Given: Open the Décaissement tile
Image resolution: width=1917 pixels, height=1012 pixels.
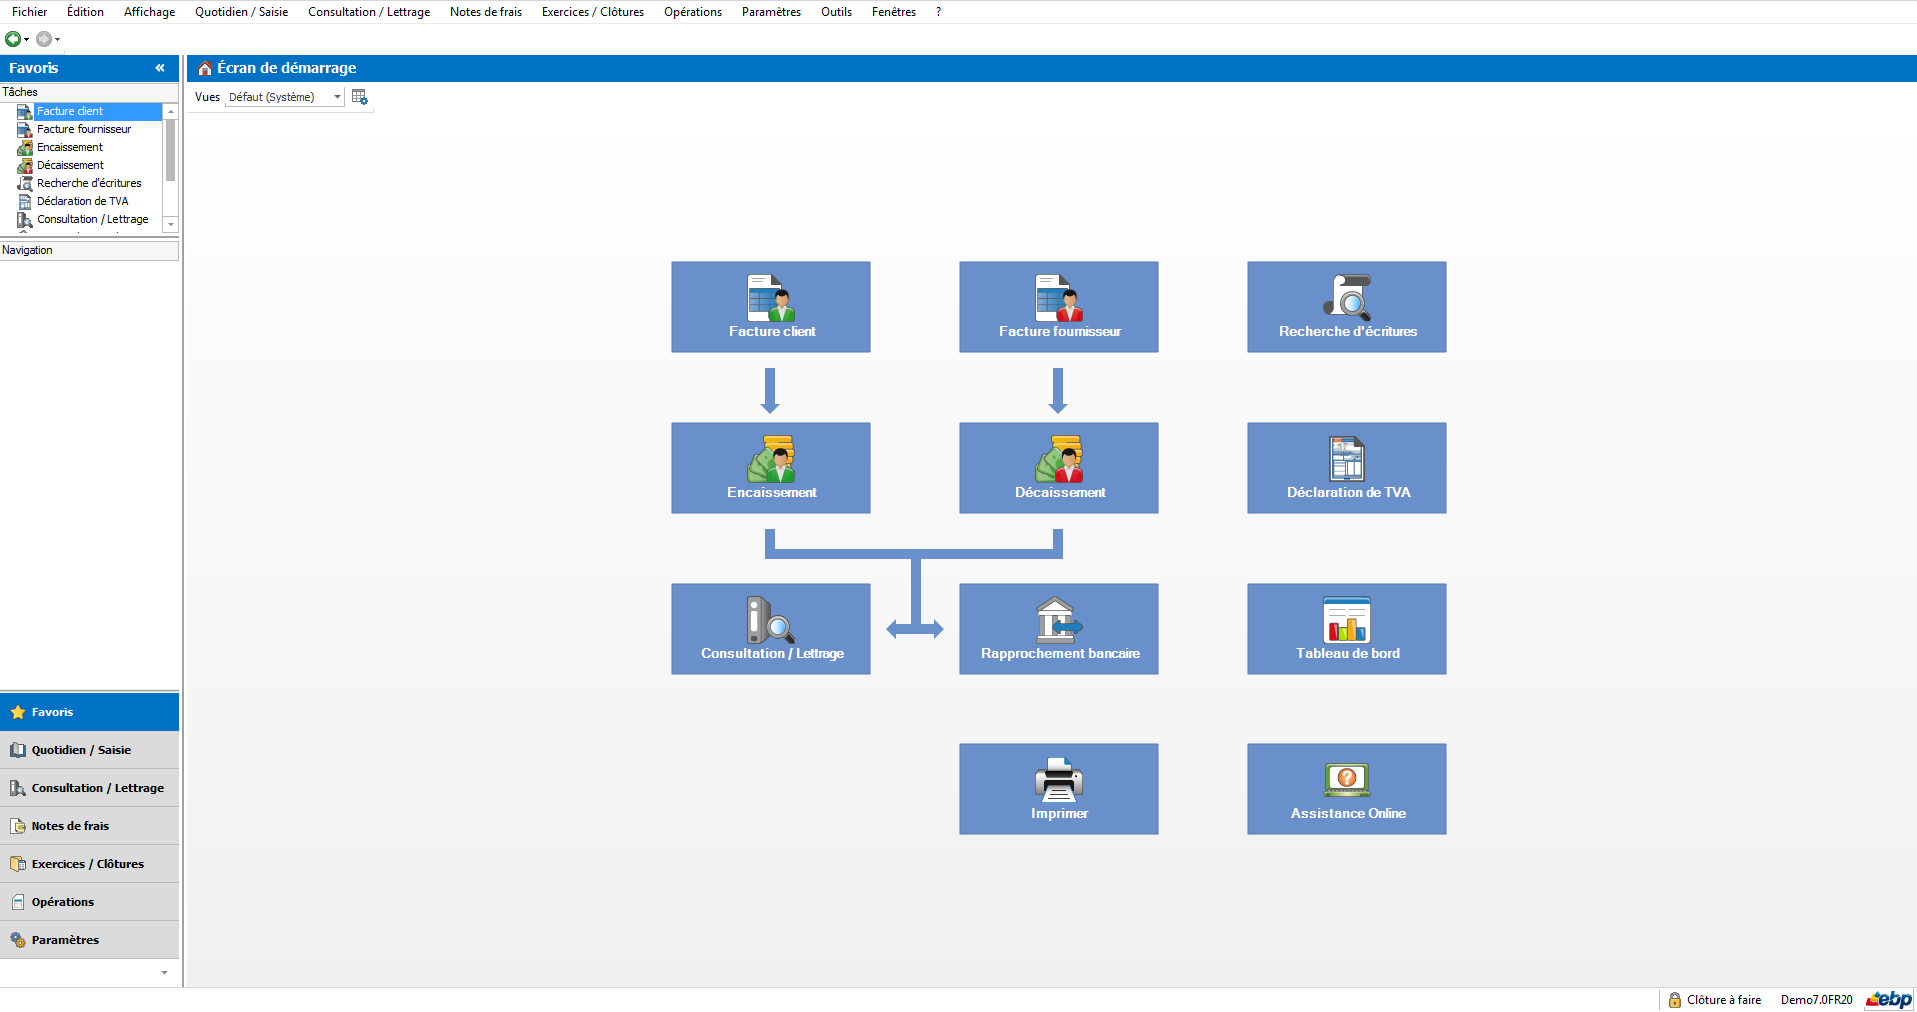Looking at the screenshot, I should pyautogui.click(x=1058, y=468).
